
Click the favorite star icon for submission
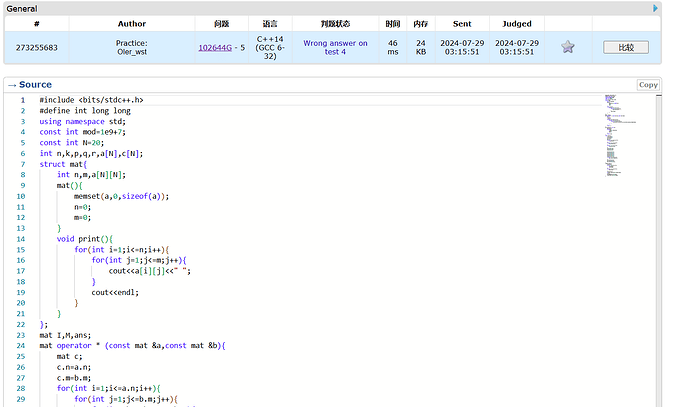point(568,47)
